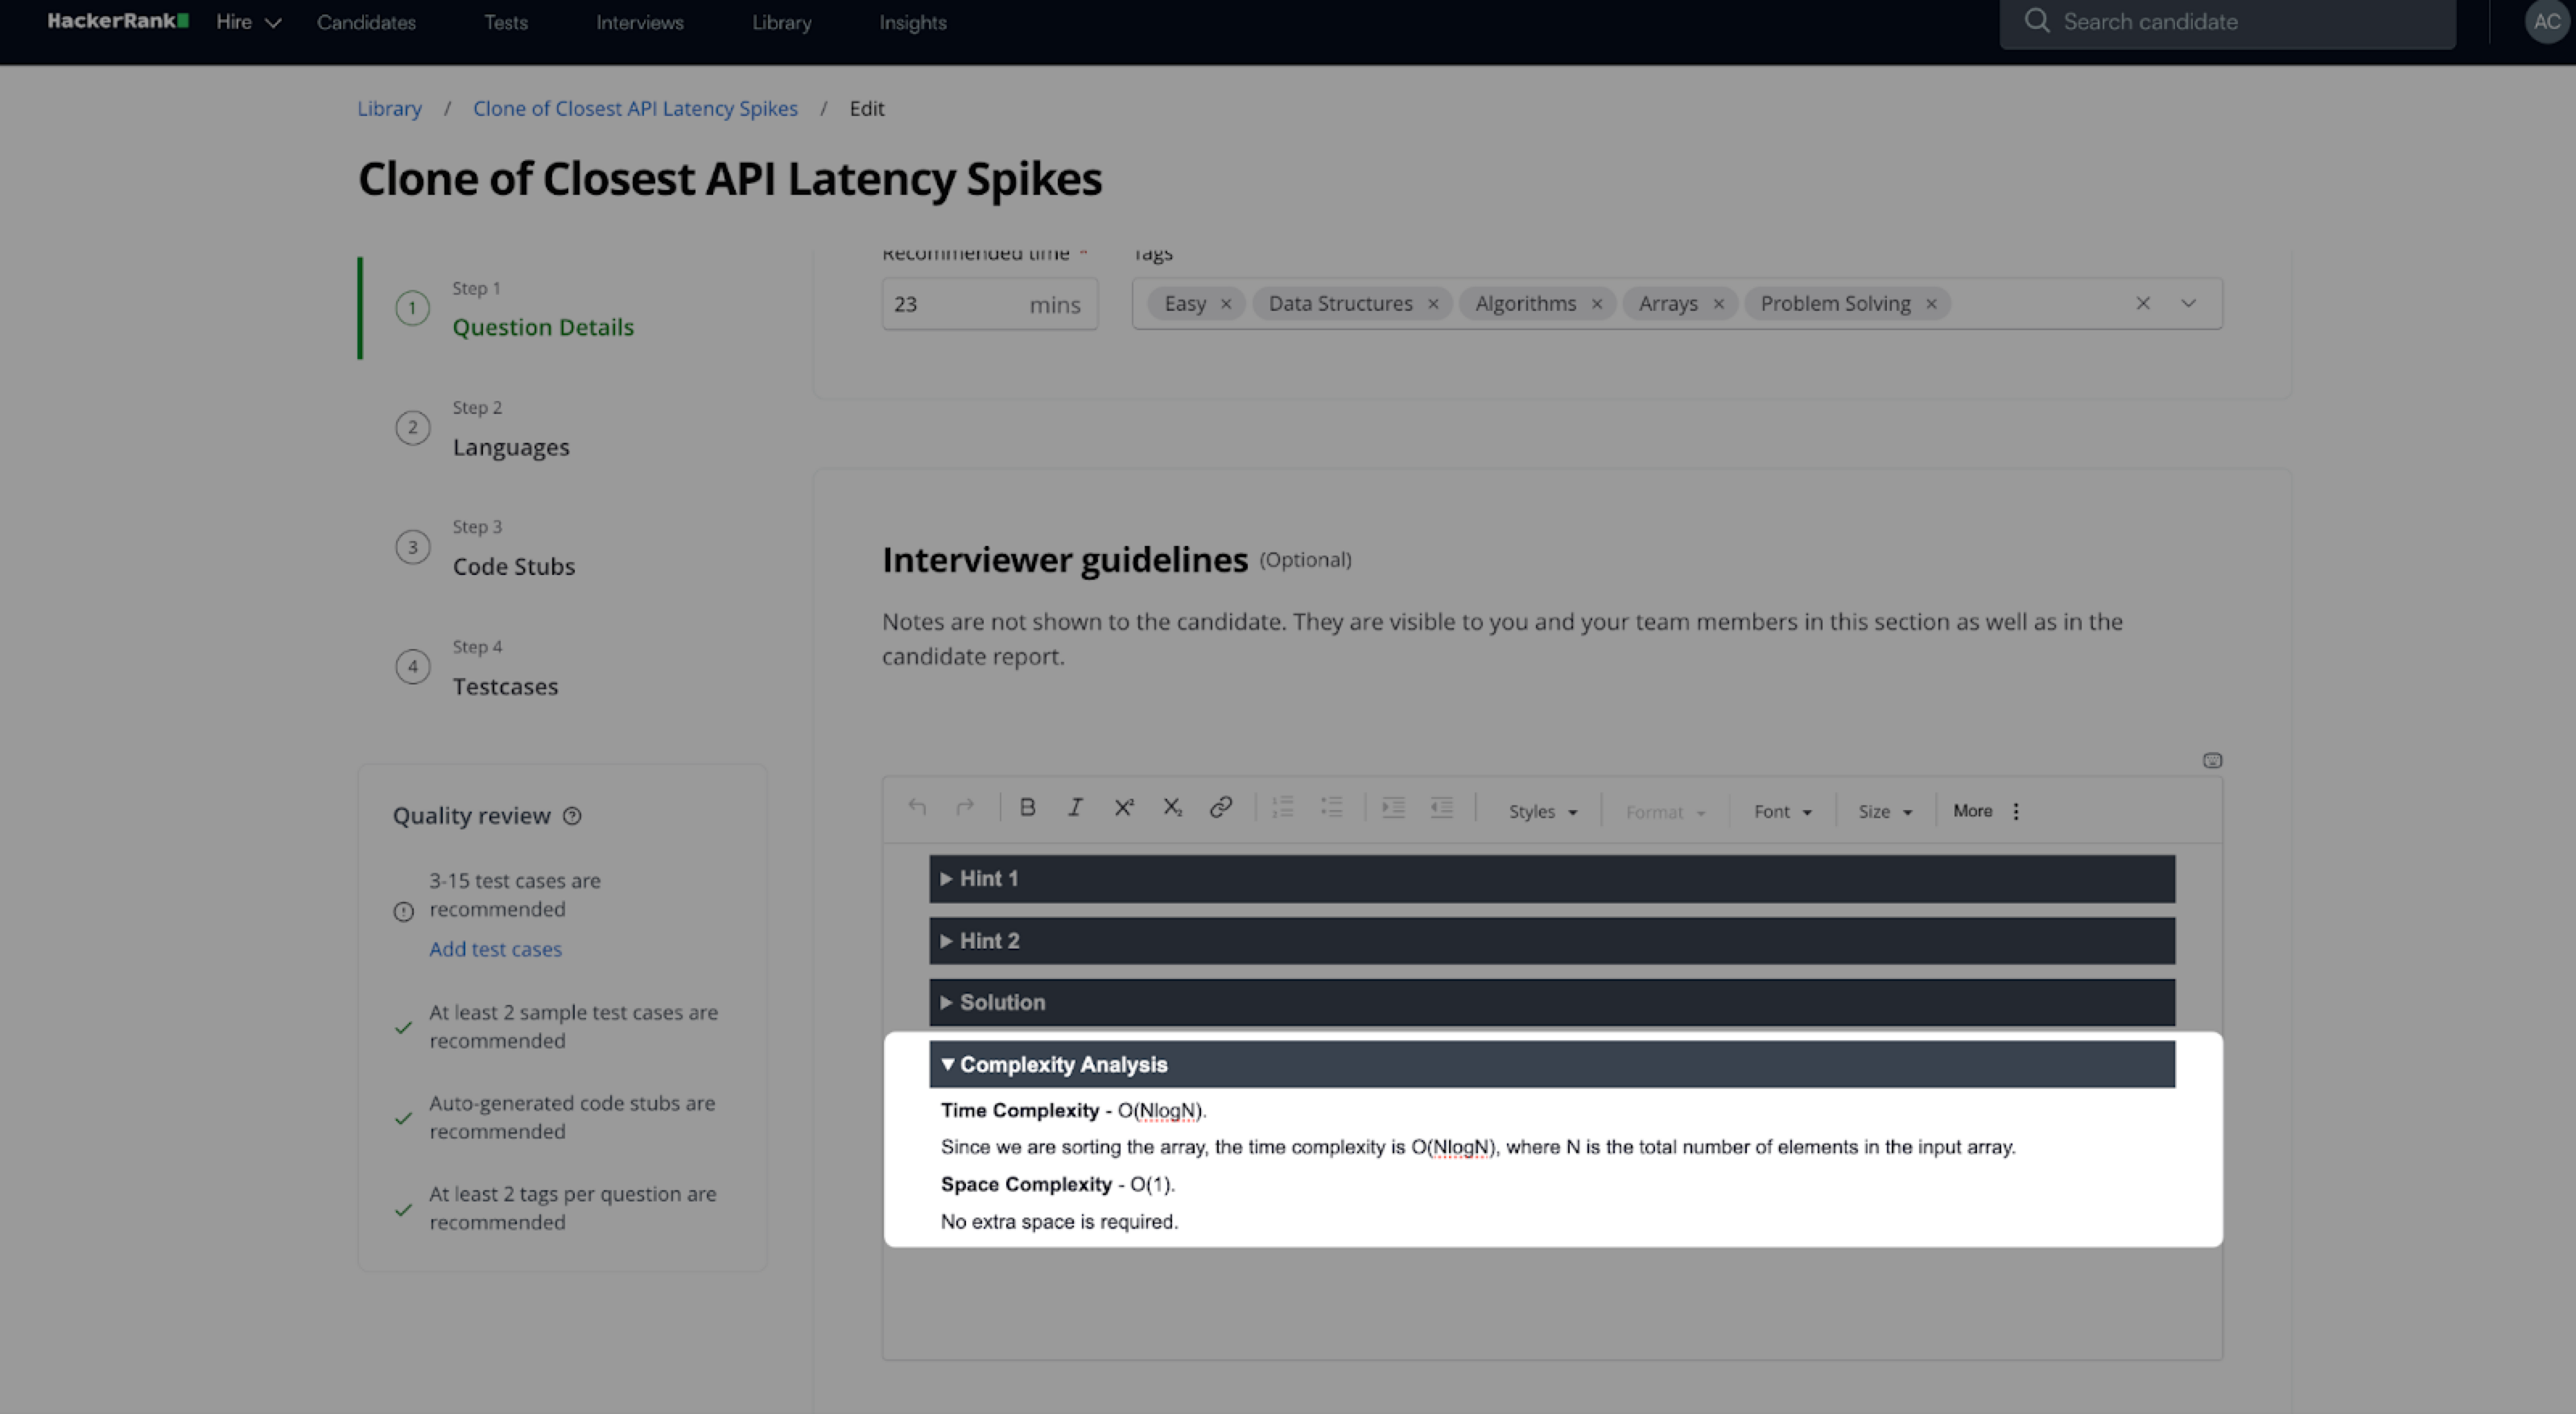
Task: Apply superscript formatting in editor
Action: [x=1124, y=807]
